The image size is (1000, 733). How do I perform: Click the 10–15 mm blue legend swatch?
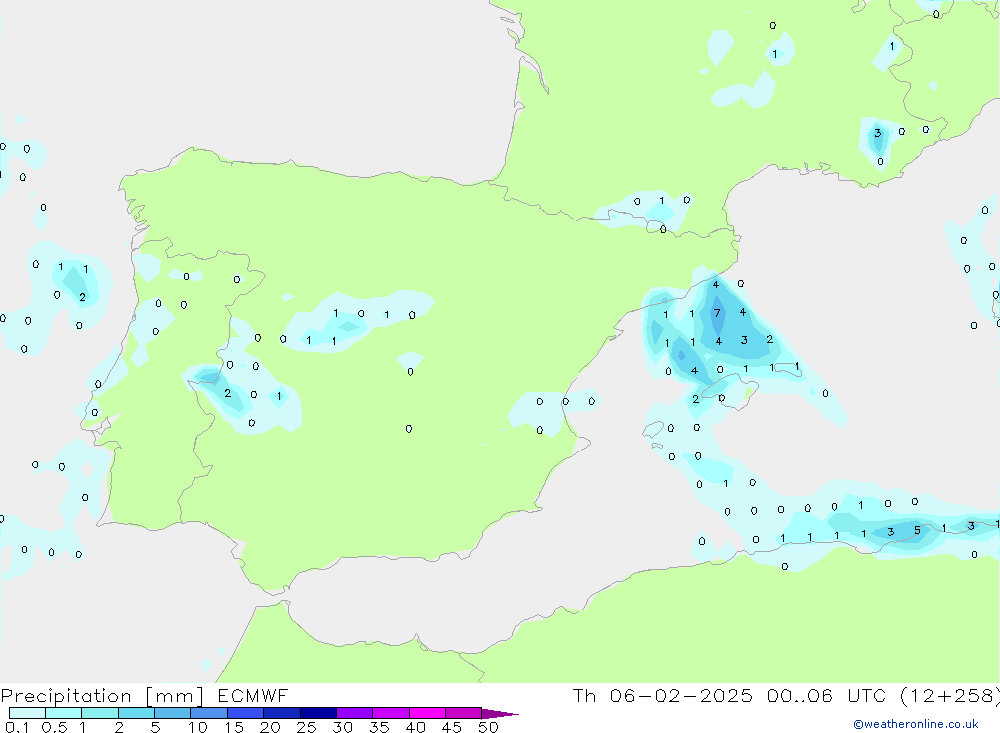pos(209,713)
